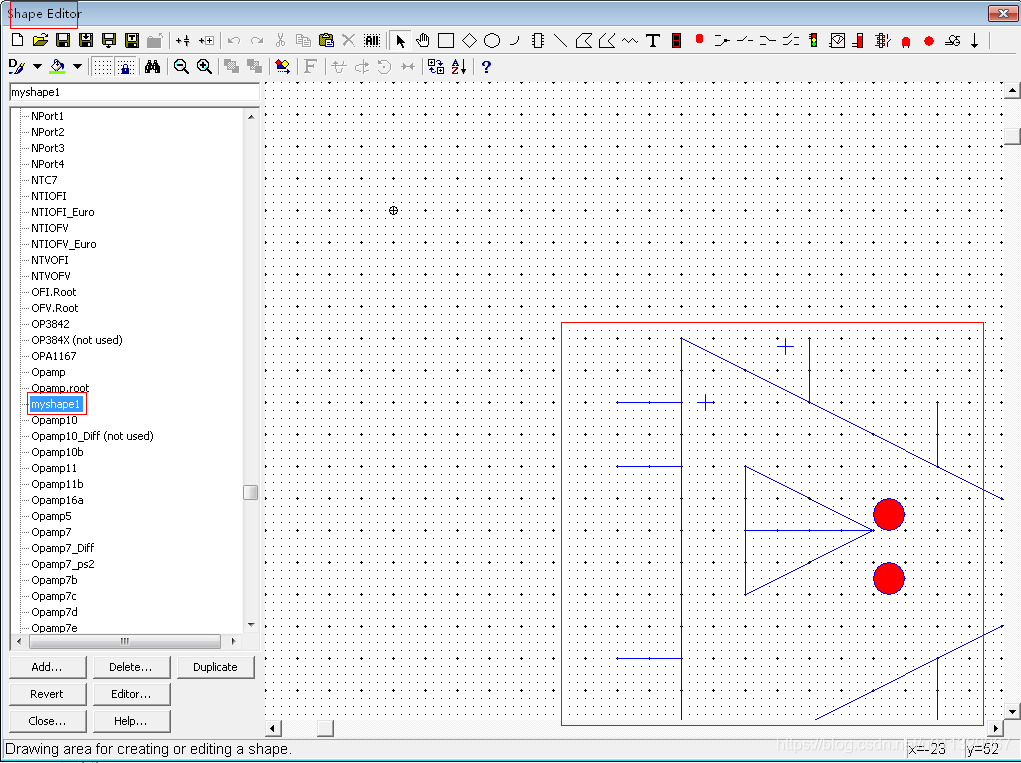
Task: Select 'OP384X (not used)' list entry
Action: coord(77,340)
